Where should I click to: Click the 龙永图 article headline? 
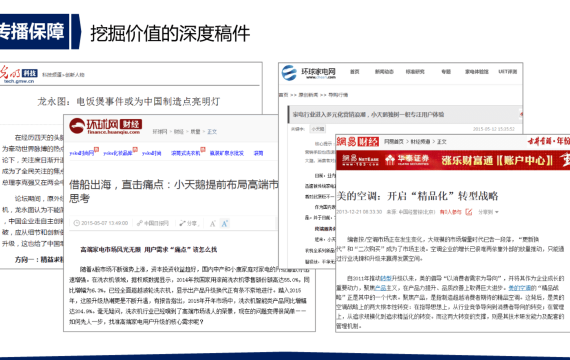coord(129,101)
